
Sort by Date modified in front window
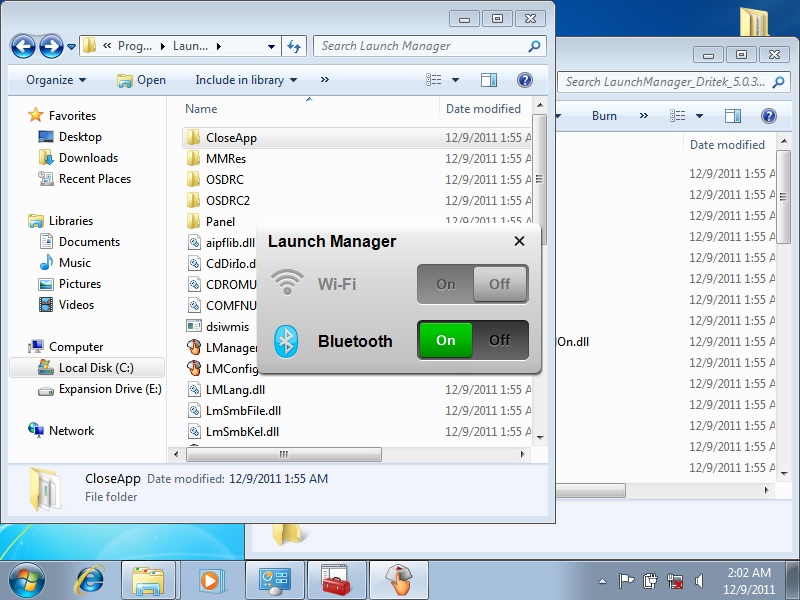[483, 109]
